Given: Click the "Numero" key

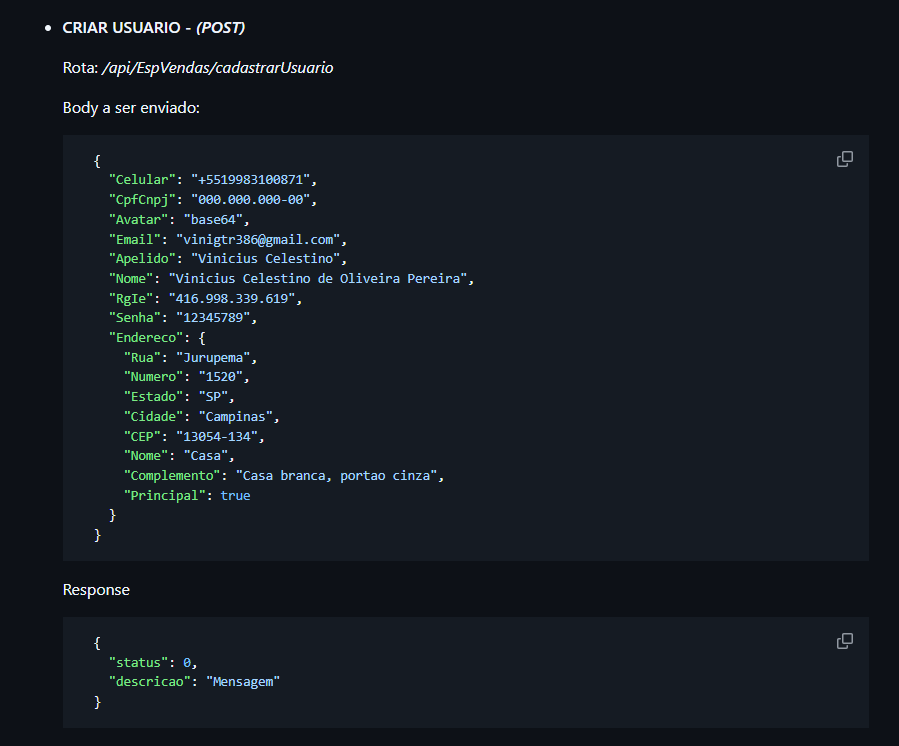Looking at the screenshot, I should pyautogui.click(x=153, y=377).
